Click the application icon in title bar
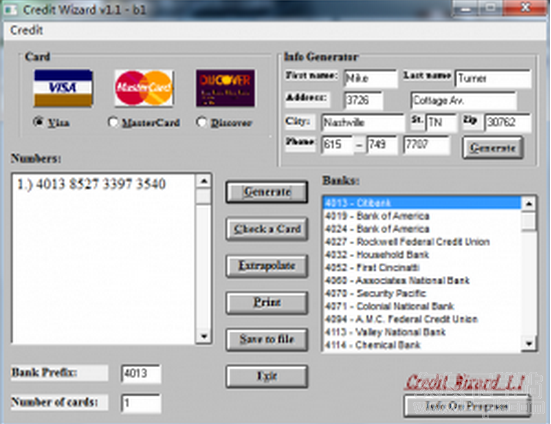Screen dimensions: 551x424 click(11, 9)
